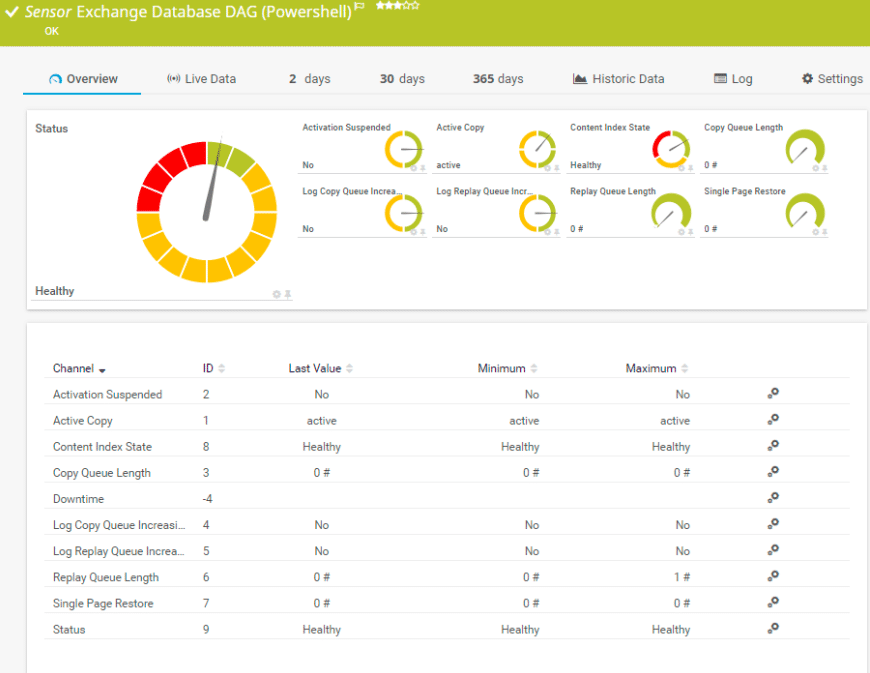This screenshot has width=870, height=673.
Task: Click gear icon on Copy Queue Length gauge
Action: 816,168
